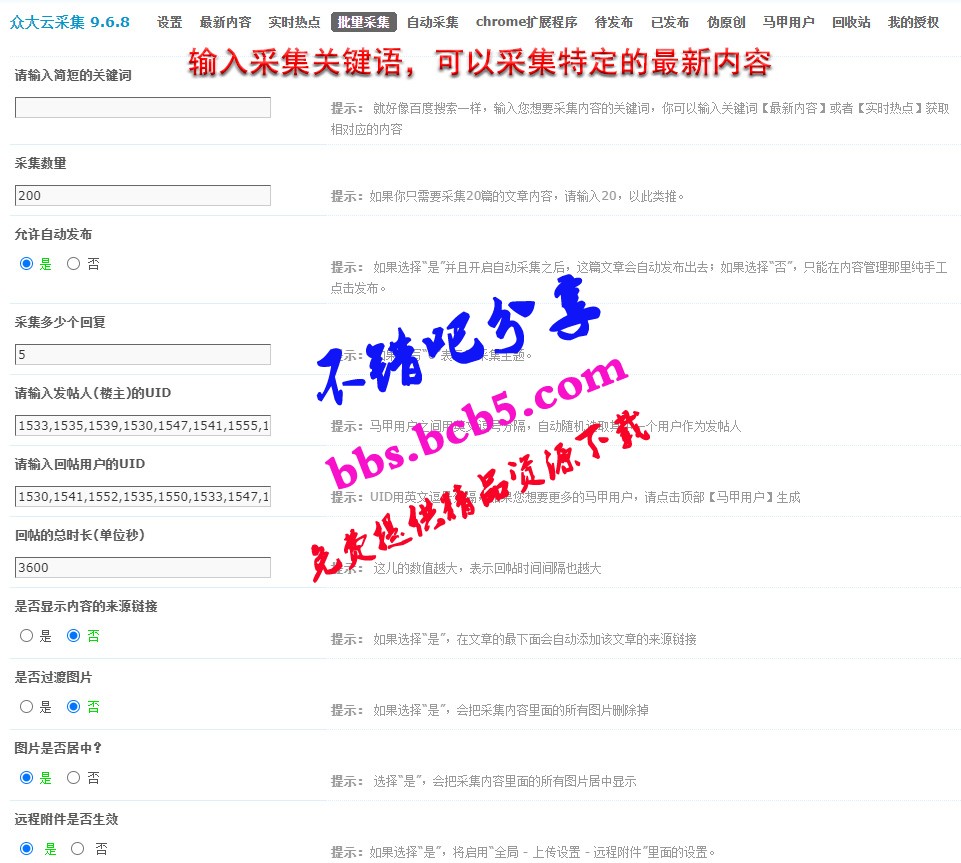Select 是 for 是否过滤图片

[26, 707]
